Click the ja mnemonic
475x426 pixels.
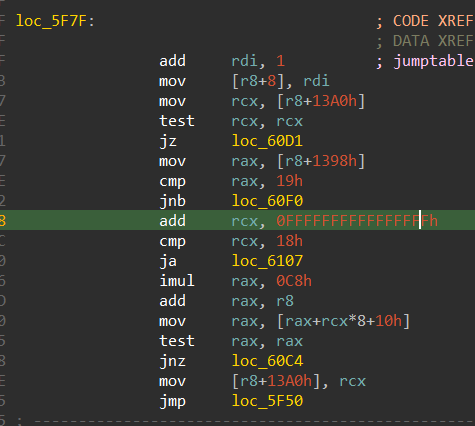[x=168, y=261]
